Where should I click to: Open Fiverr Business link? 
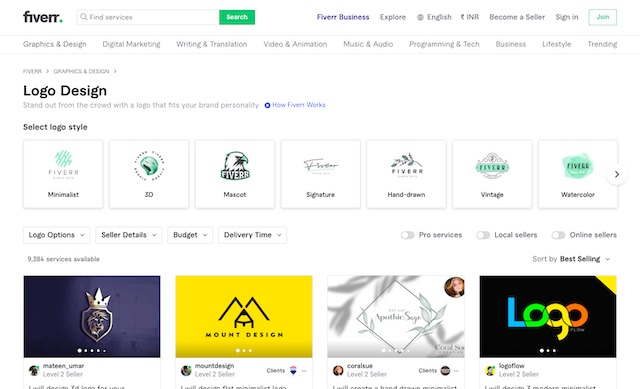[x=343, y=17]
